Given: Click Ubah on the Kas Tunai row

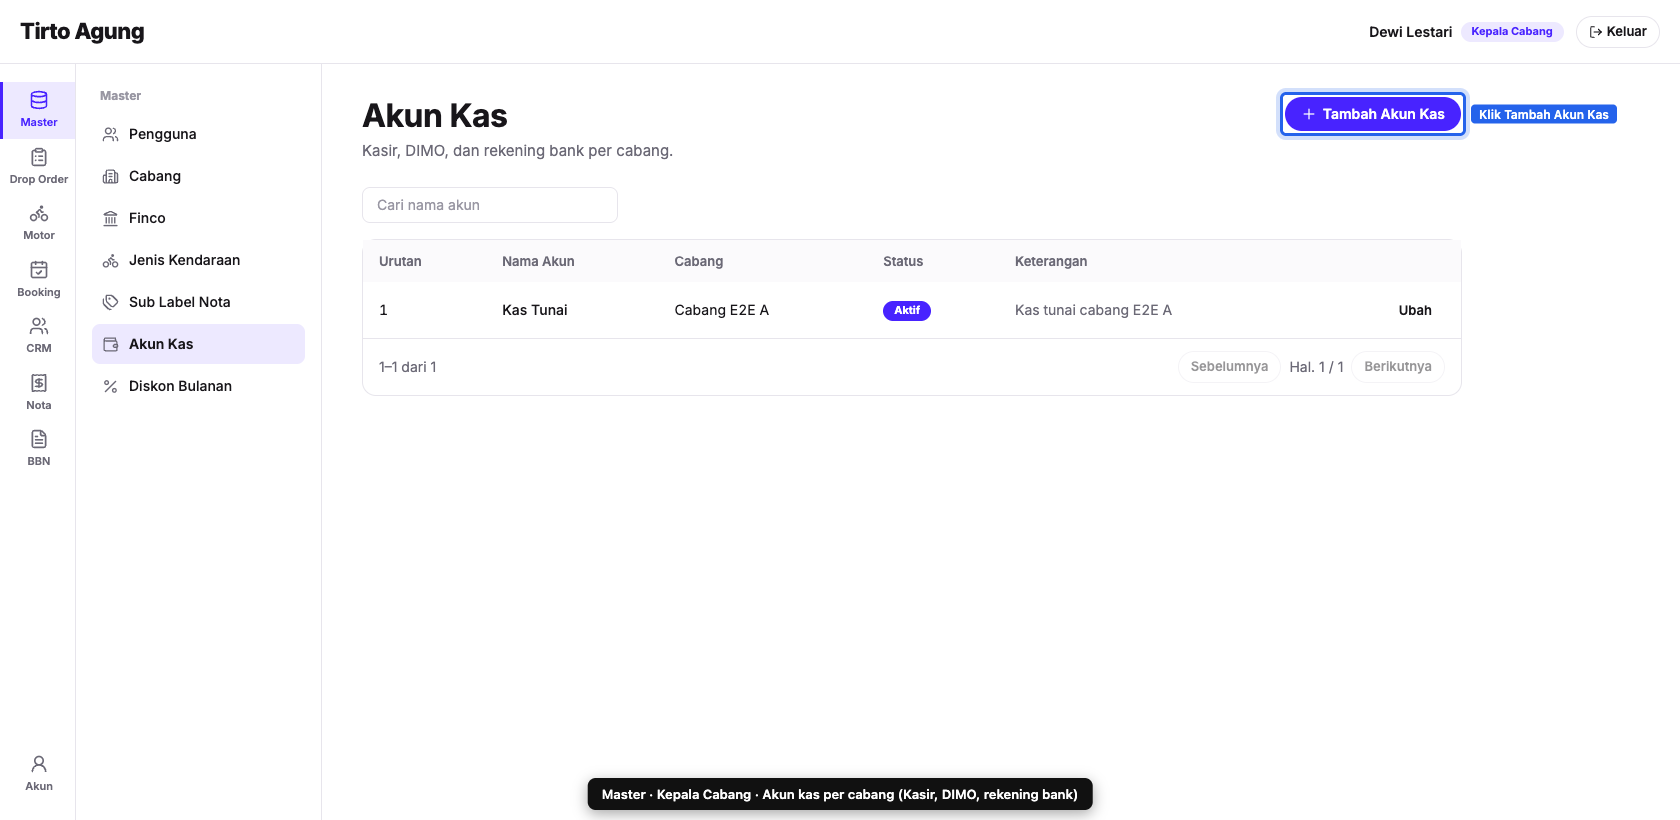Looking at the screenshot, I should tap(1415, 310).
